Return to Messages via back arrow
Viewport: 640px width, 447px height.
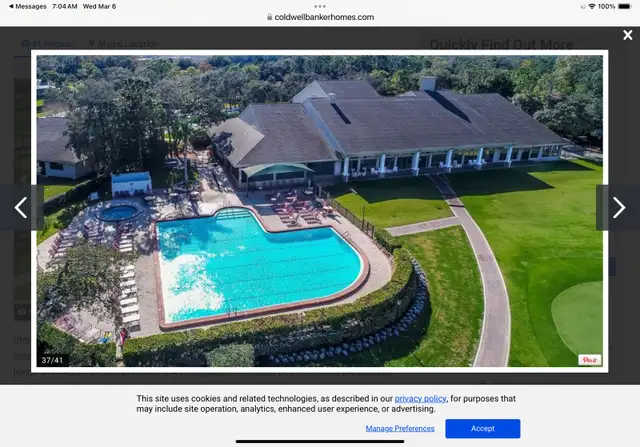(27, 7)
